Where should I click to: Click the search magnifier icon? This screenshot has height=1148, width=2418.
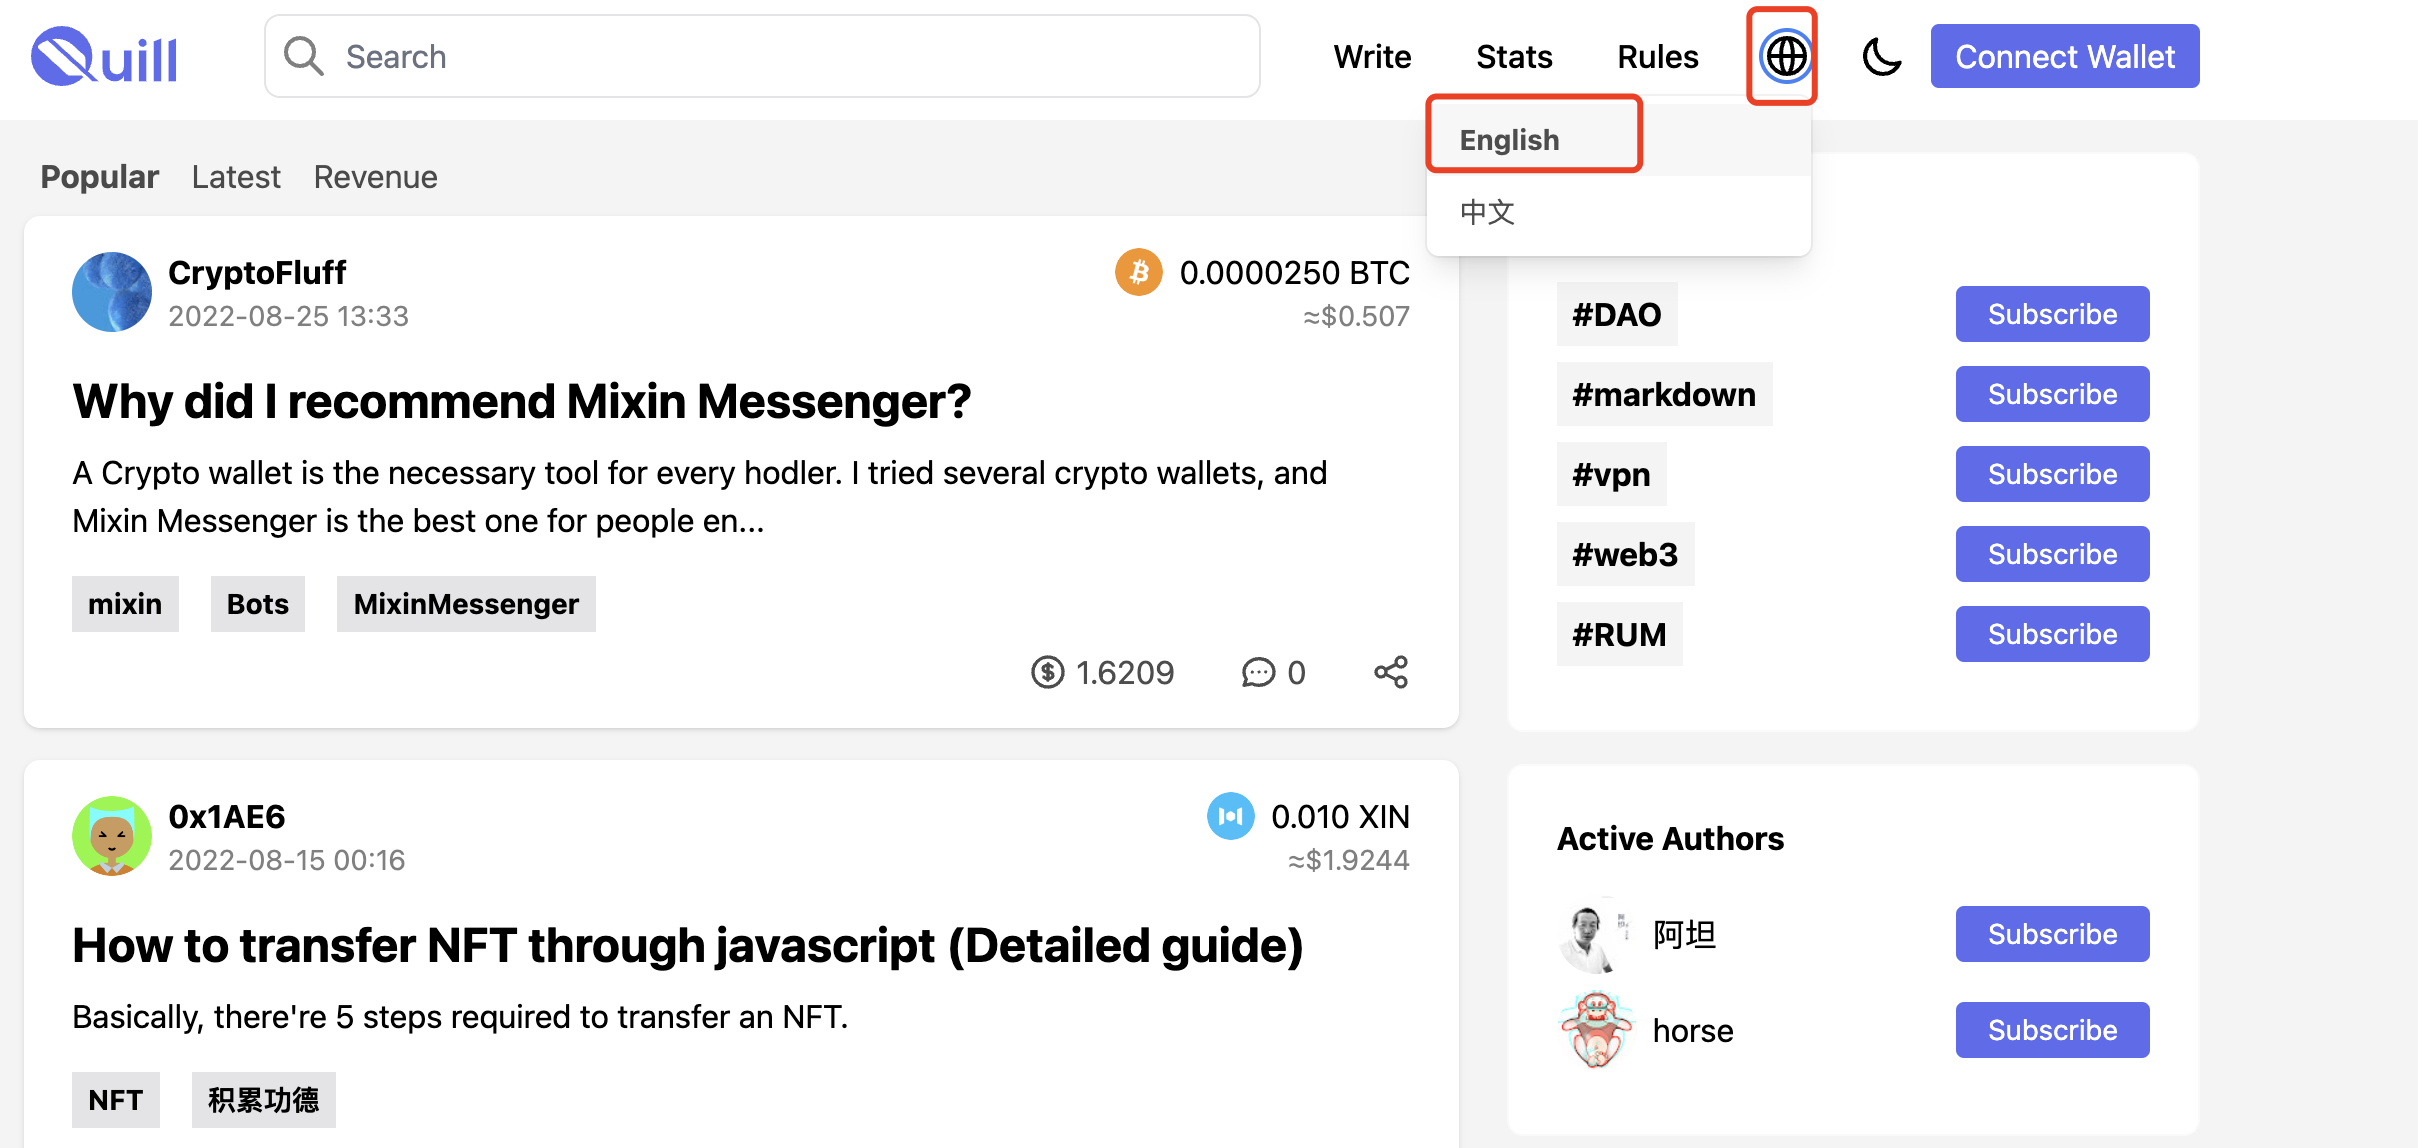pos(303,56)
